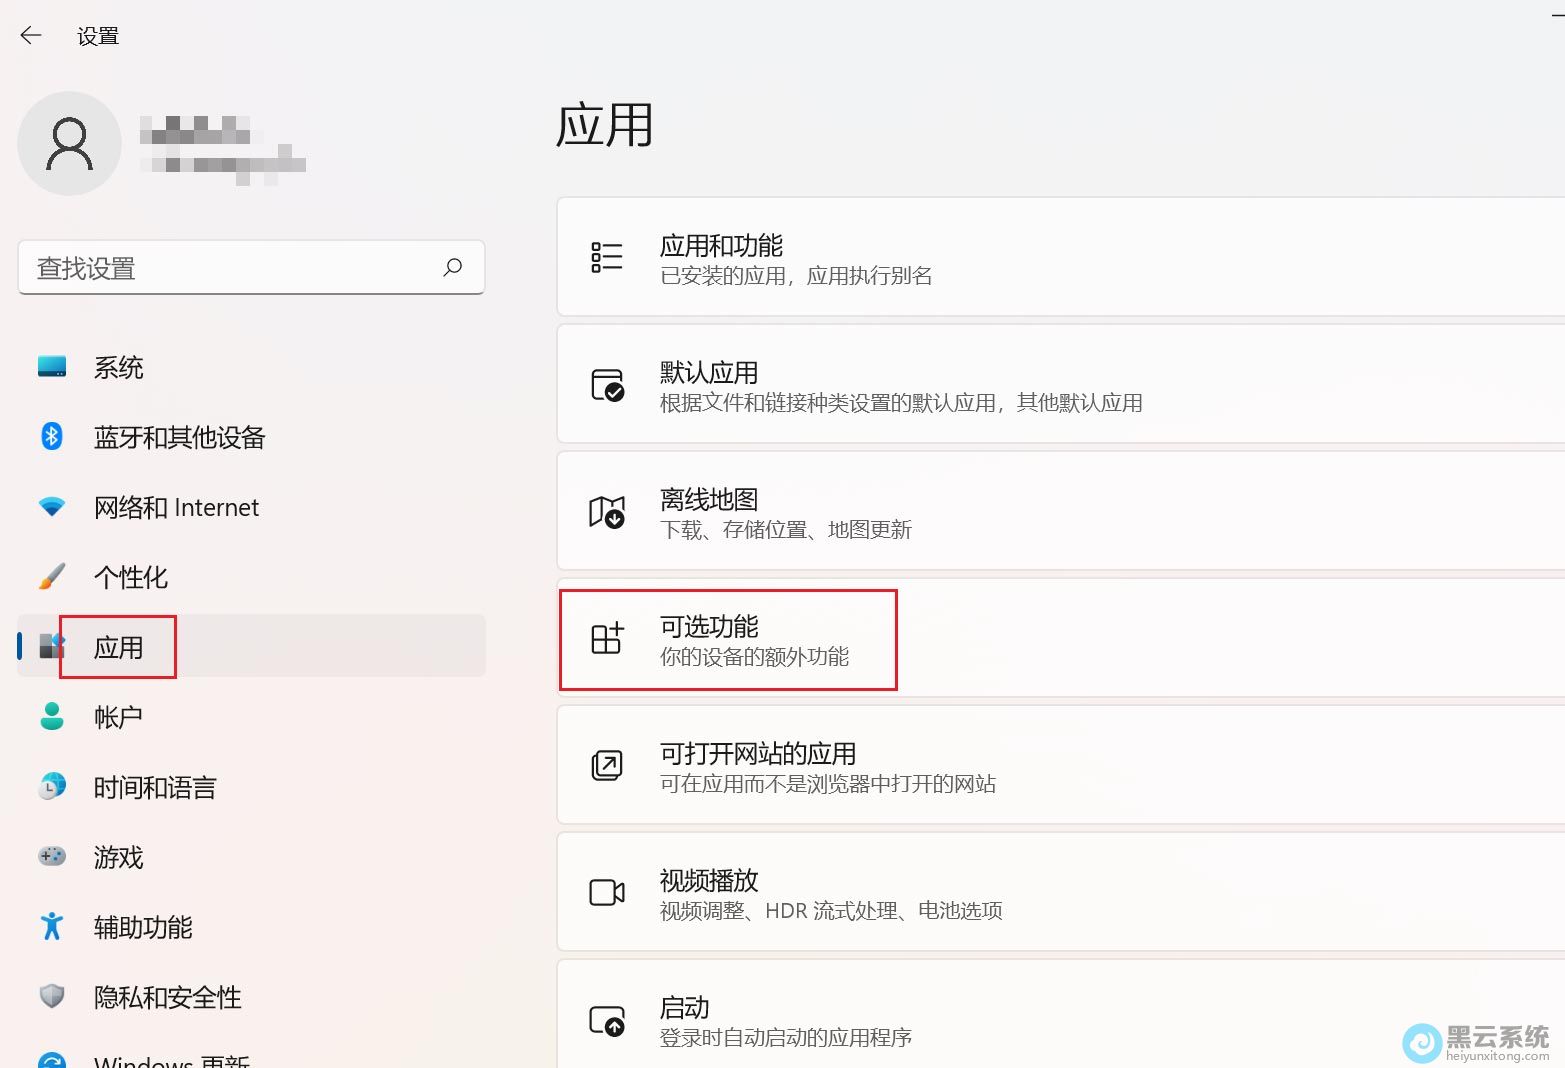The height and width of the screenshot is (1068, 1565).
Task: Click the accessibility figure icon for 辅助功能
Action: pyautogui.click(x=50, y=927)
